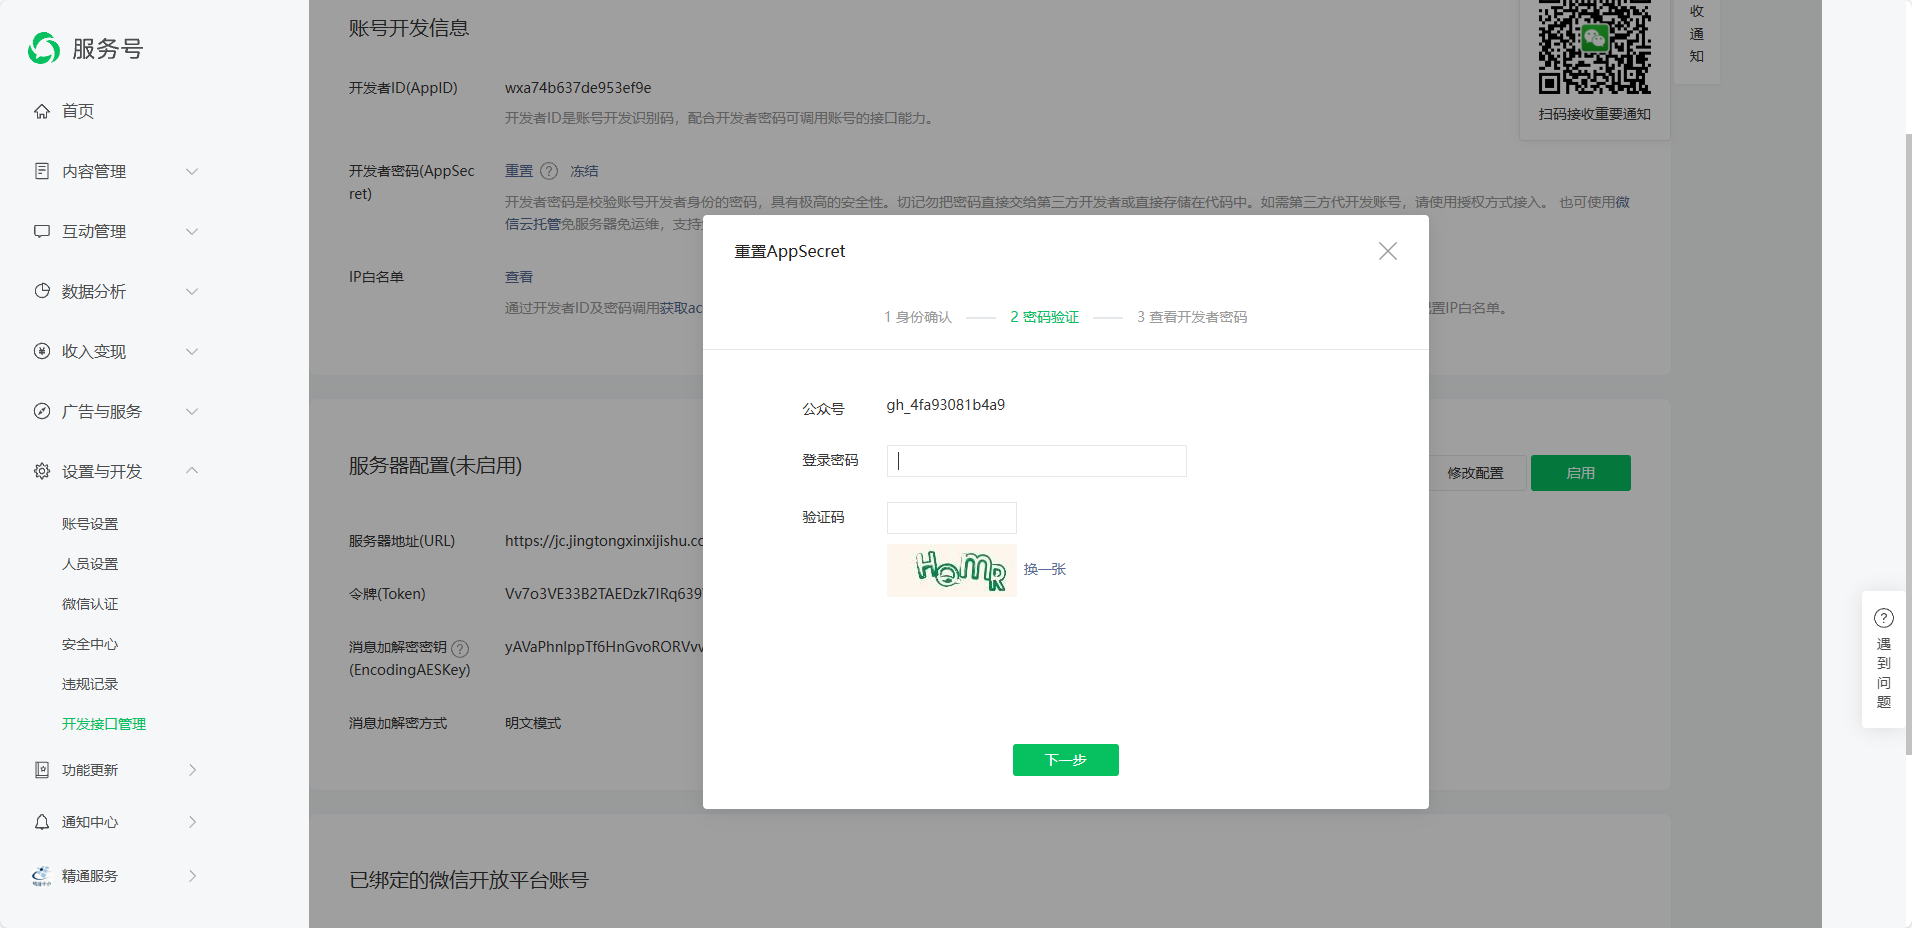Expand the 功能更新 arrow

point(192,770)
